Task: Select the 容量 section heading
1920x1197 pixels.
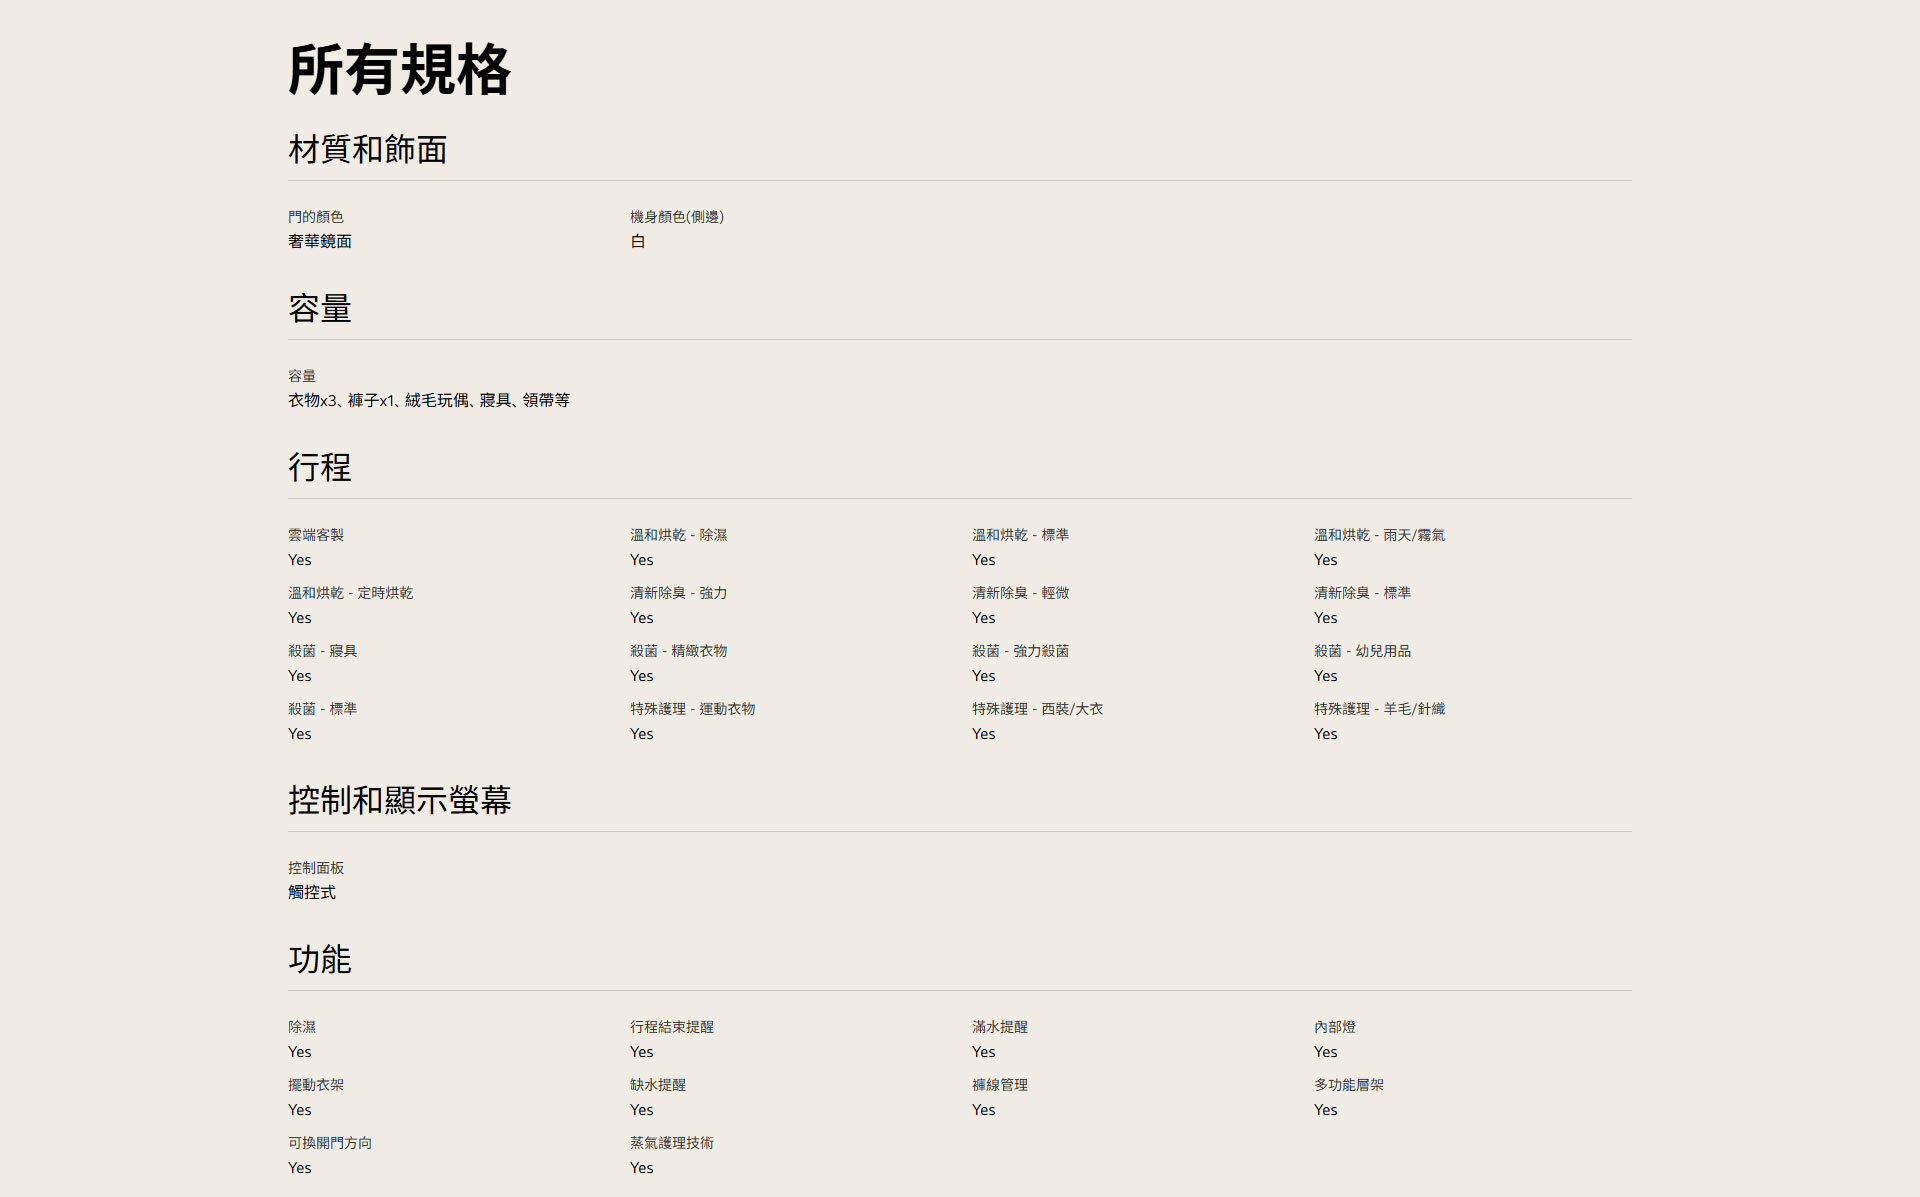Action: click(319, 309)
